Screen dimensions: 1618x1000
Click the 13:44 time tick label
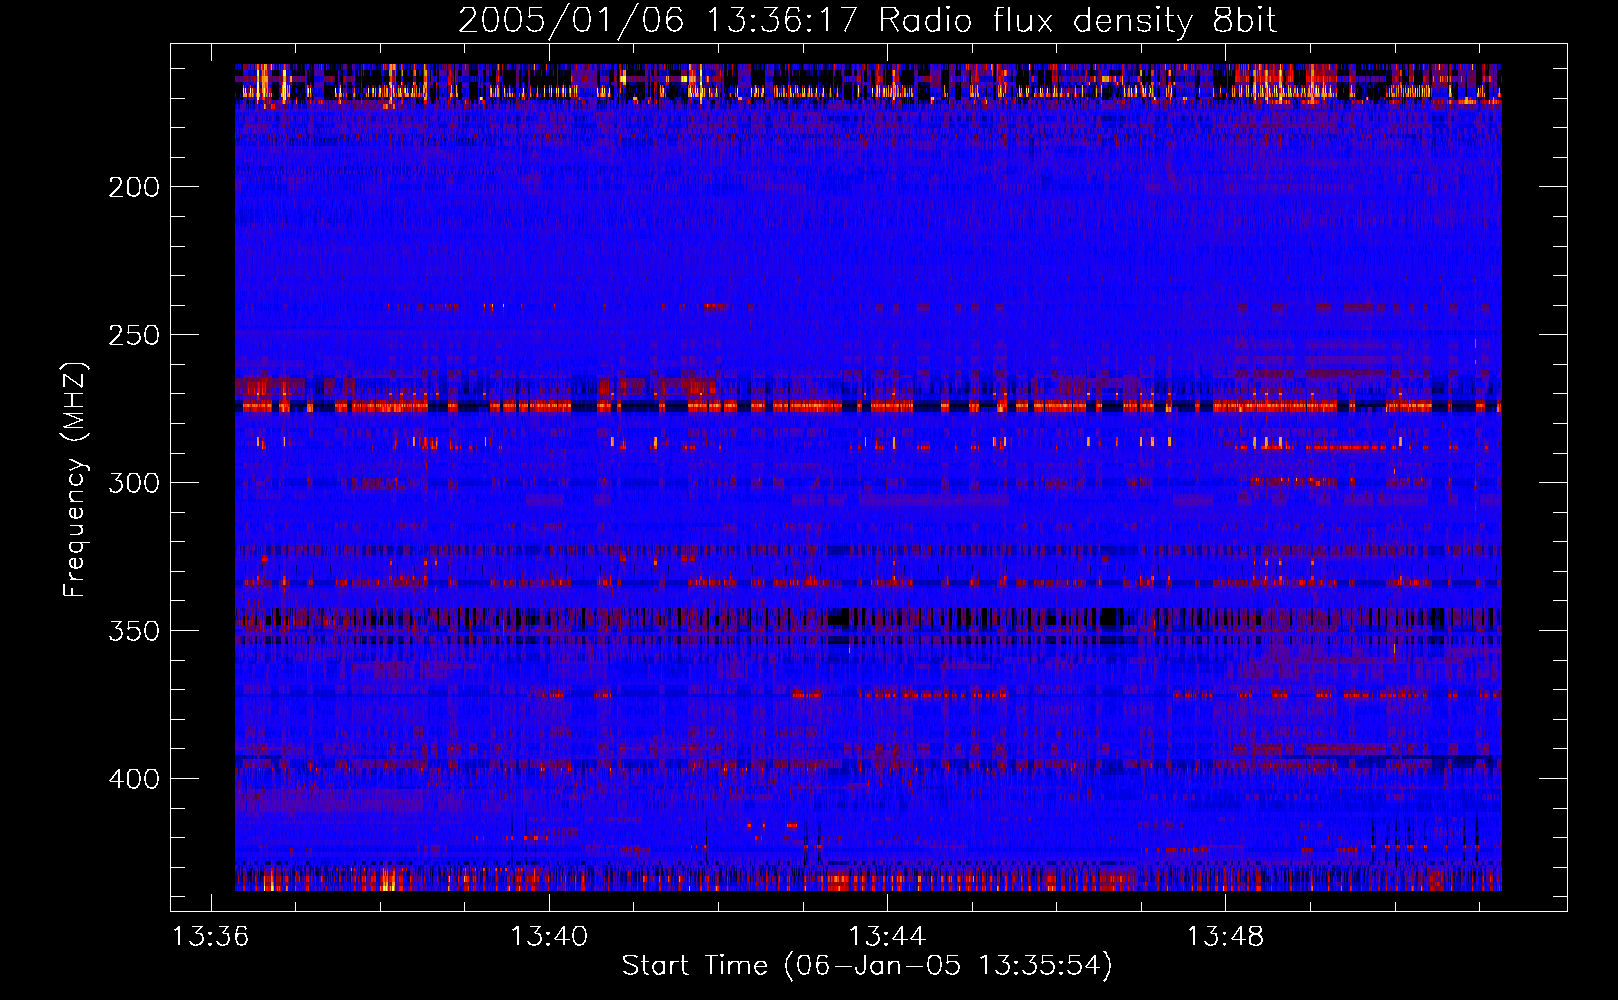(x=887, y=937)
